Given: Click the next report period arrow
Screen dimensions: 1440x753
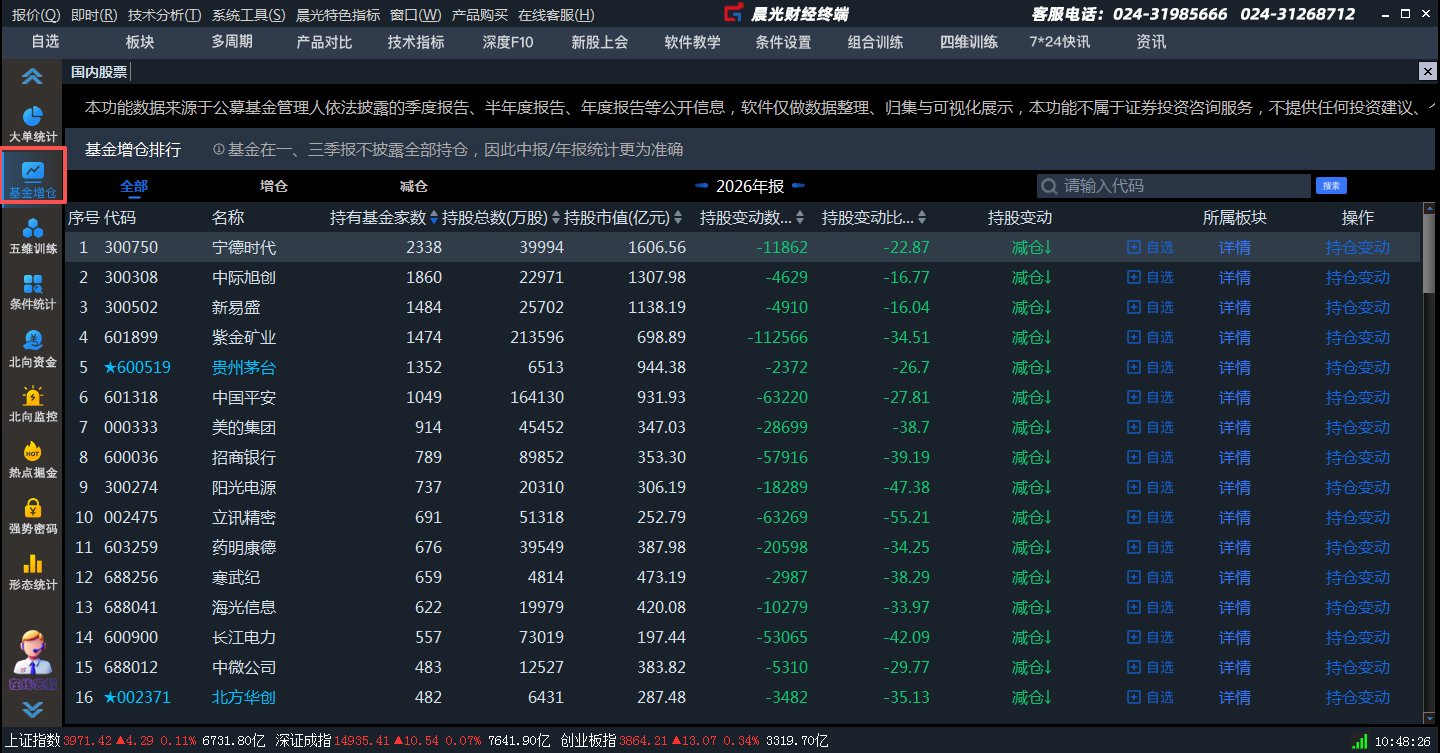Looking at the screenshot, I should coord(797,186).
